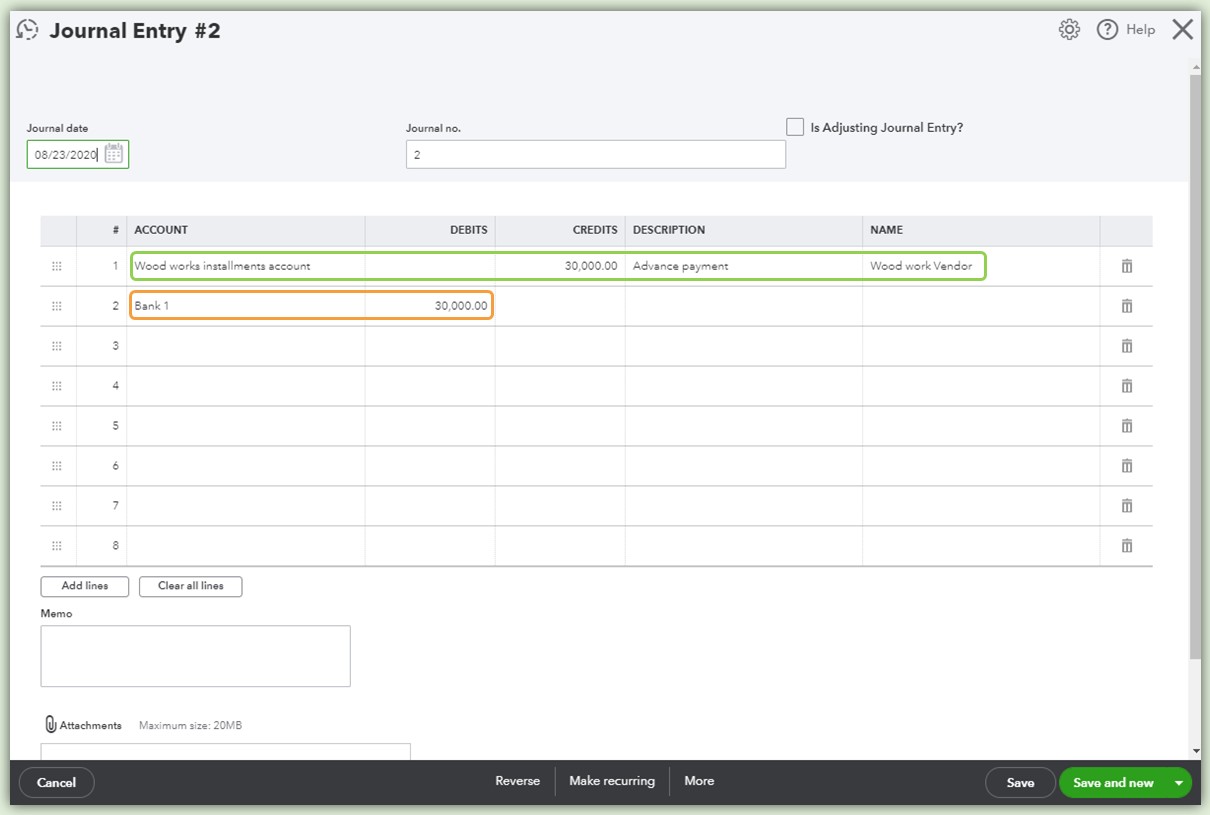1210x815 pixels.
Task: Select the Wood works installments account cell
Action: click(246, 266)
